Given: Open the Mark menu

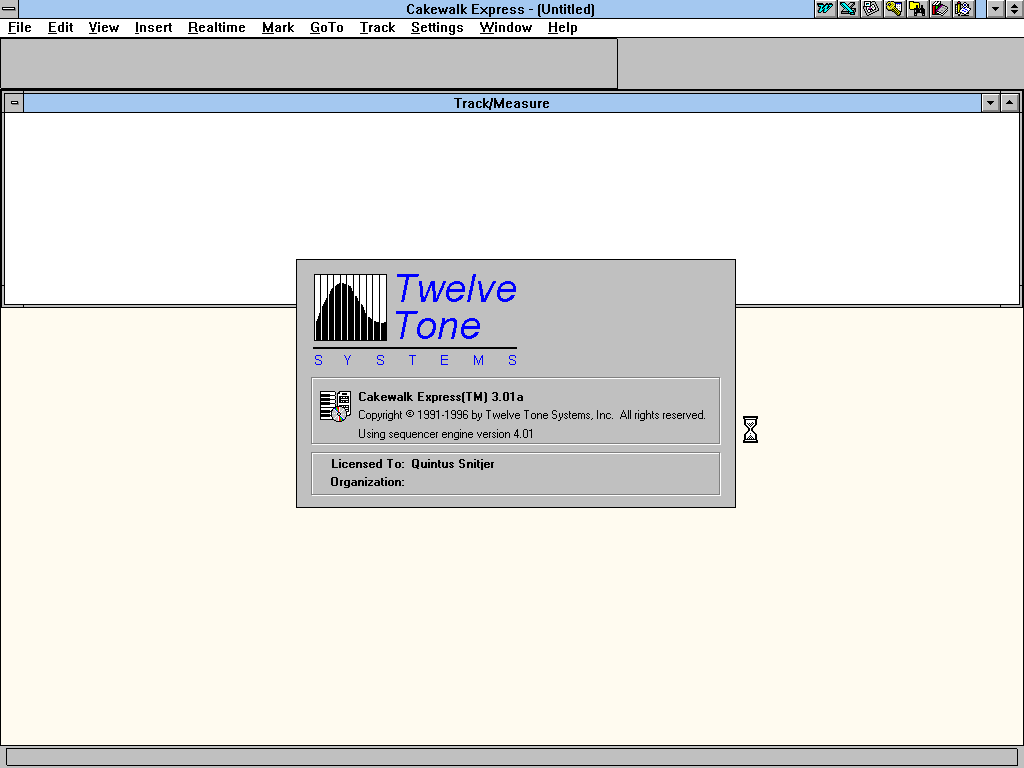Looking at the screenshot, I should pos(278,27).
